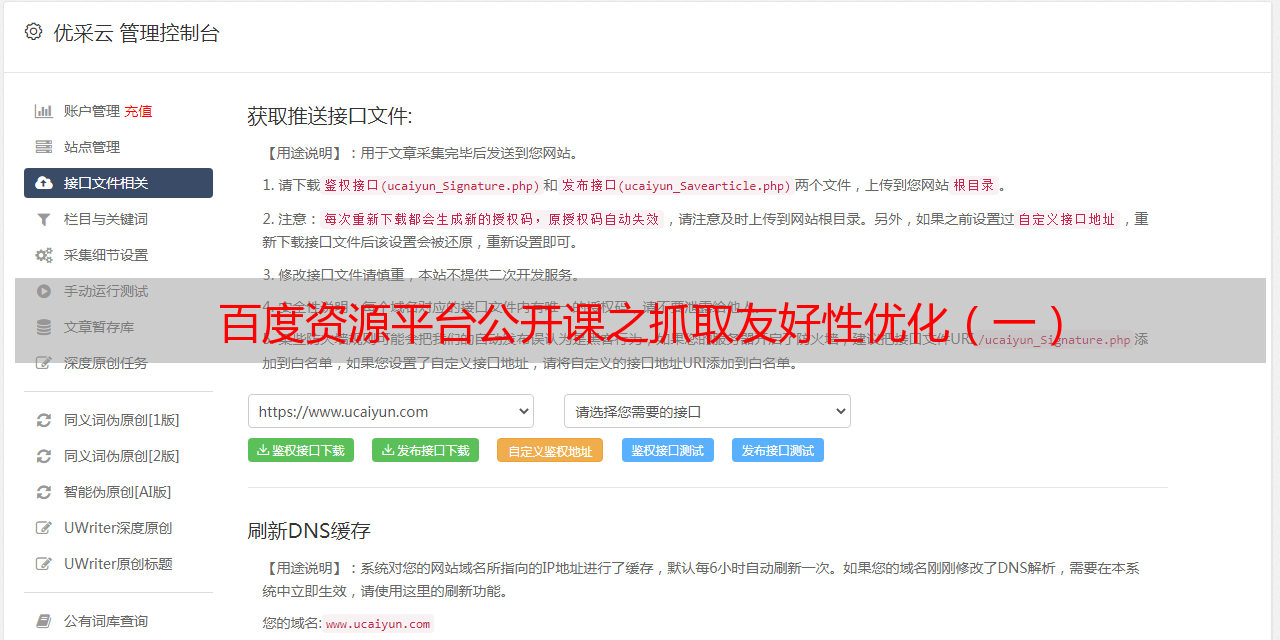The image size is (1280, 640).
Task: Click the highlighted 自定义接口地址 text
Action: tap(1067, 219)
